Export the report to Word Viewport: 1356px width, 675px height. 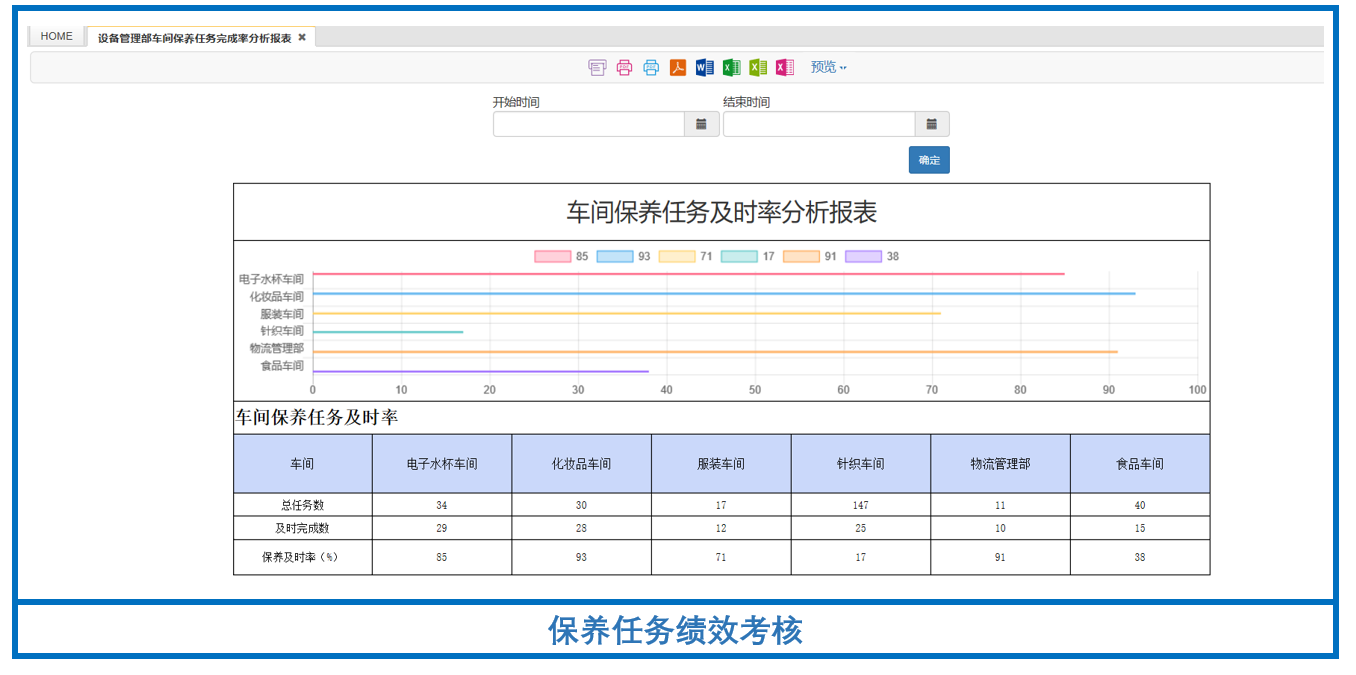pyautogui.click(x=705, y=66)
